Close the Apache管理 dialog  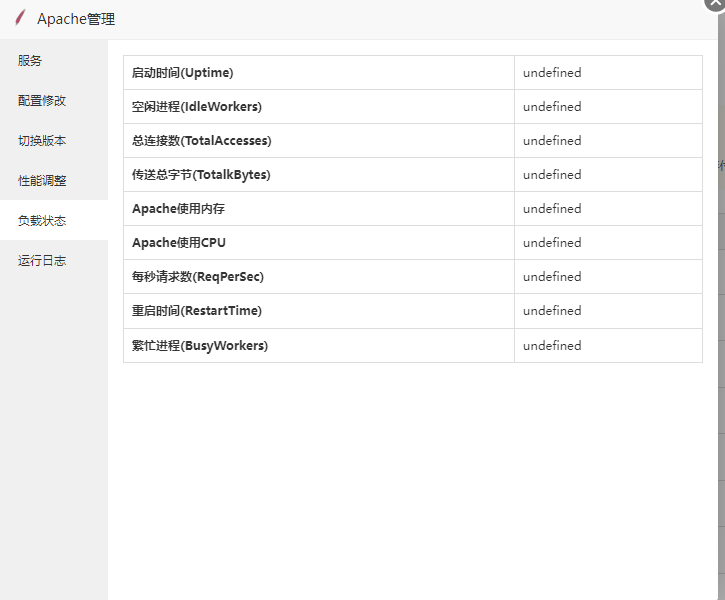click(x=714, y=3)
